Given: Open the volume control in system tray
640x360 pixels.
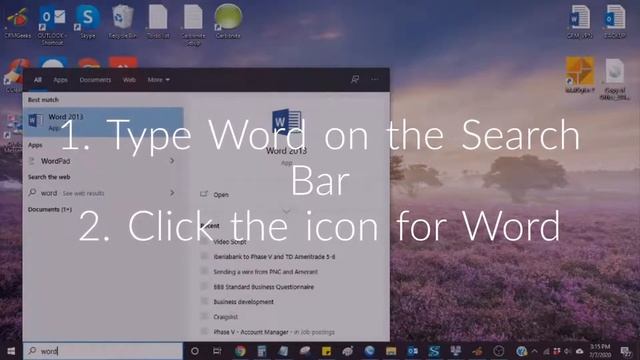Looking at the screenshot, I should (567, 351).
